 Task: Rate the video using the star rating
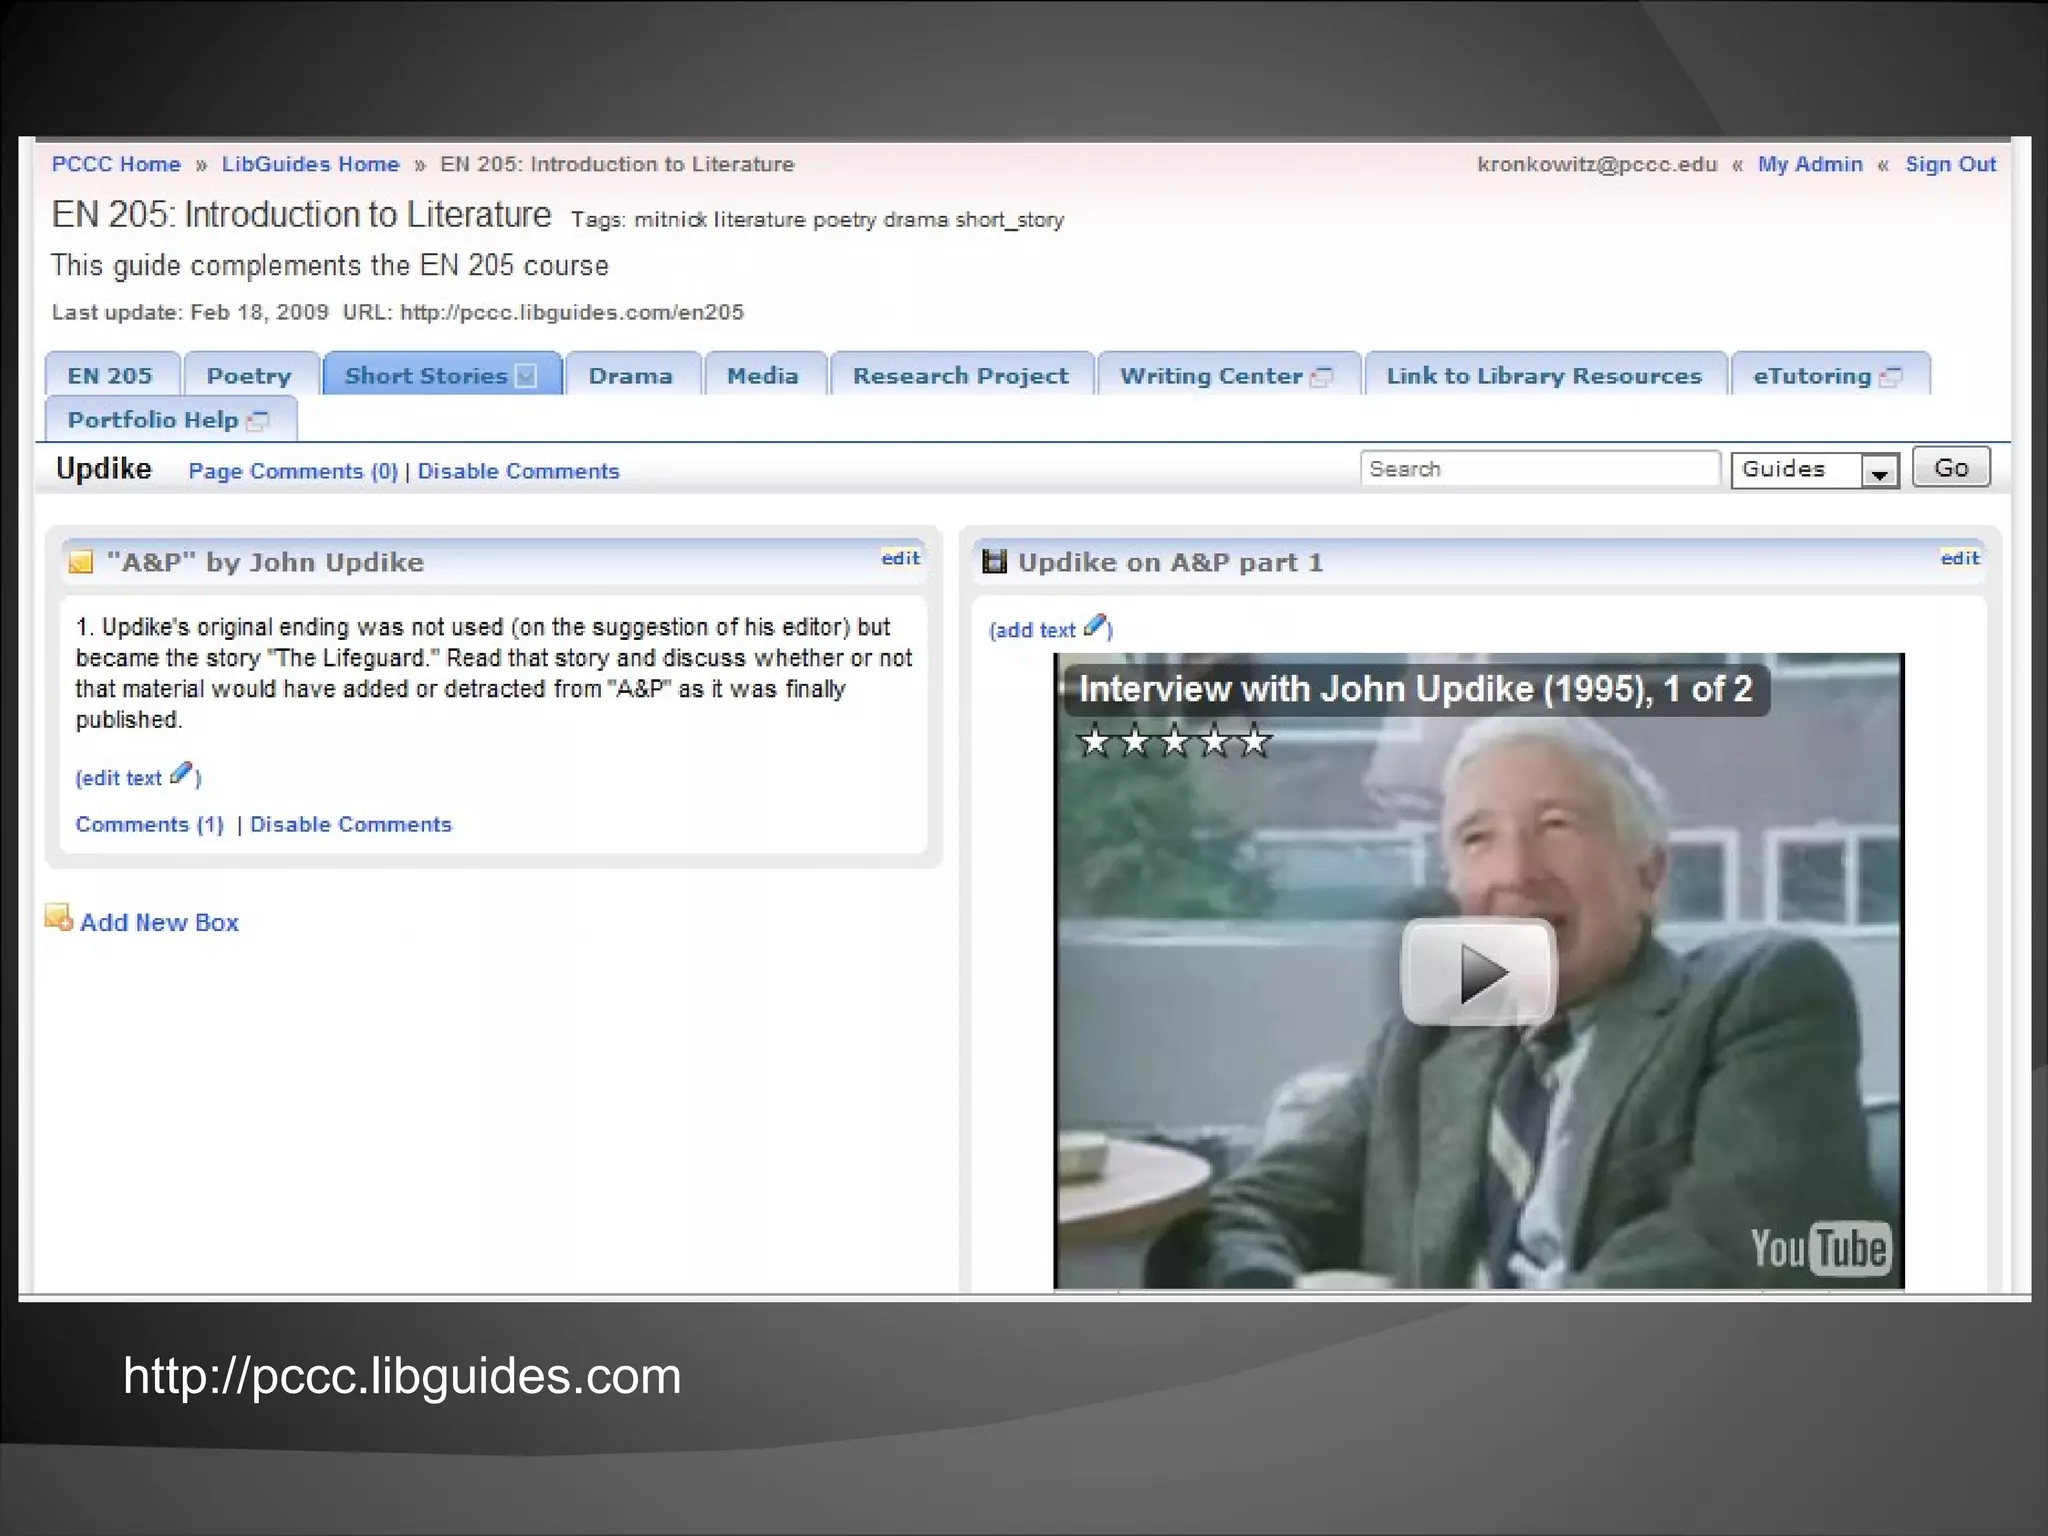(x=1174, y=742)
